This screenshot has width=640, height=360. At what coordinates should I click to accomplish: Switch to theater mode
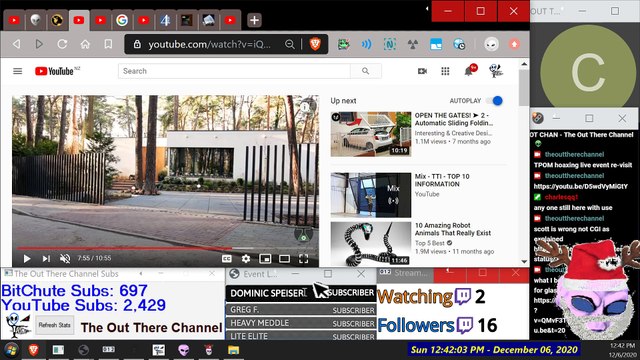pyautogui.click(x=284, y=259)
